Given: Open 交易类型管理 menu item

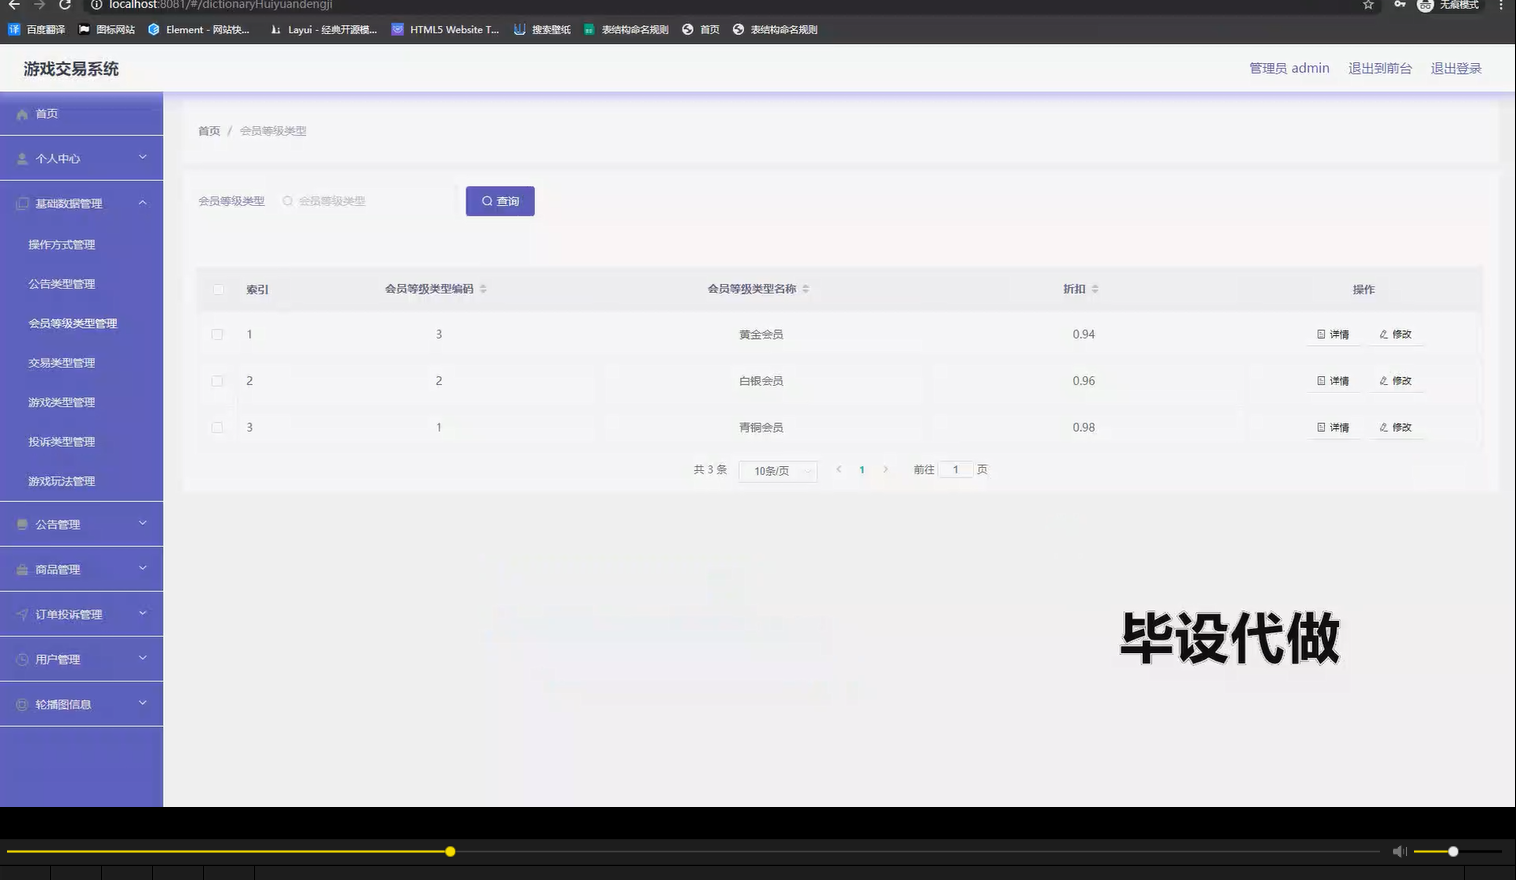Looking at the screenshot, I should tap(81, 363).
